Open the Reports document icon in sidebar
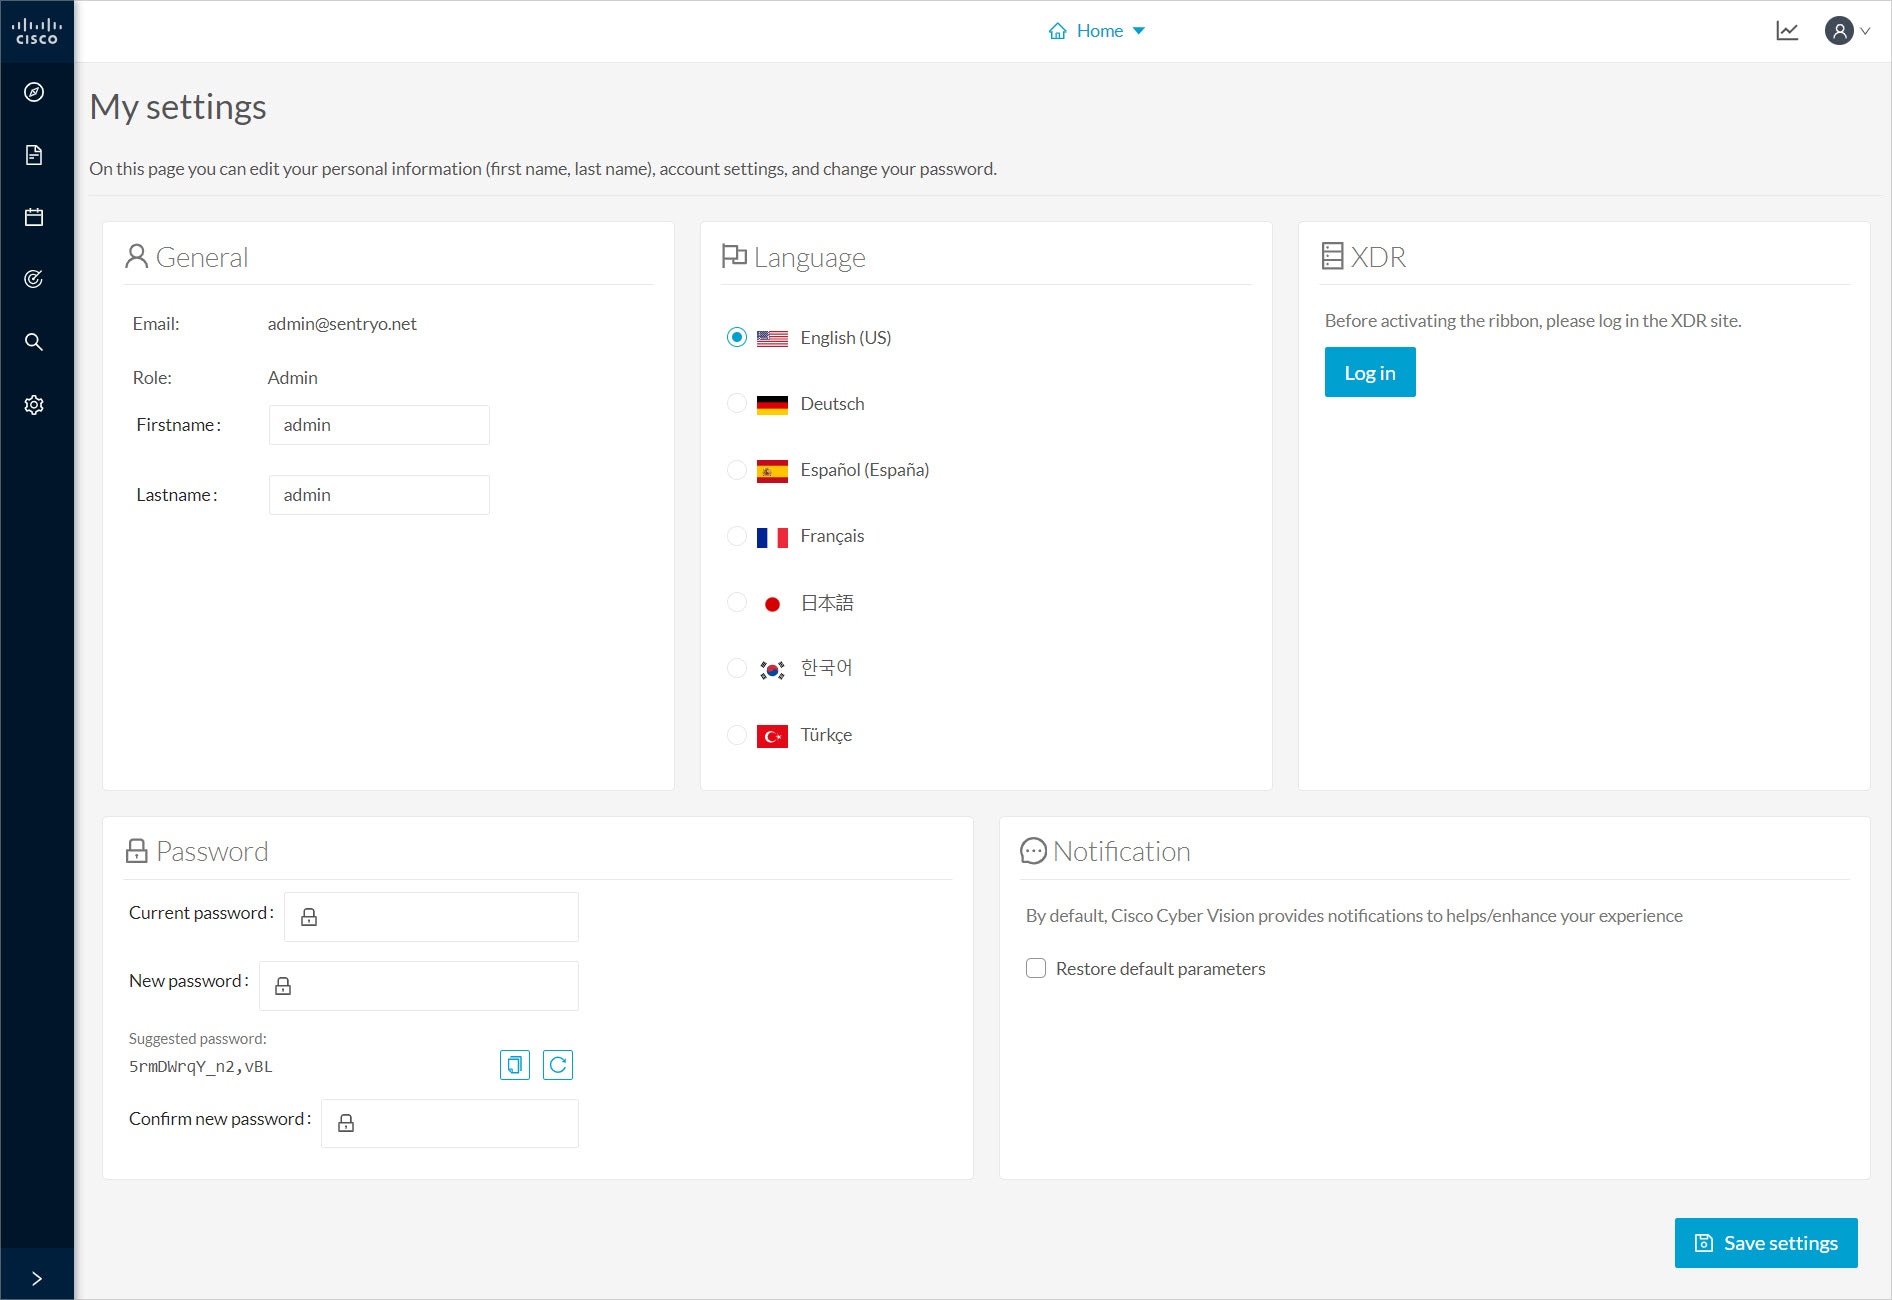Image resolution: width=1892 pixels, height=1300 pixels. pos(34,155)
